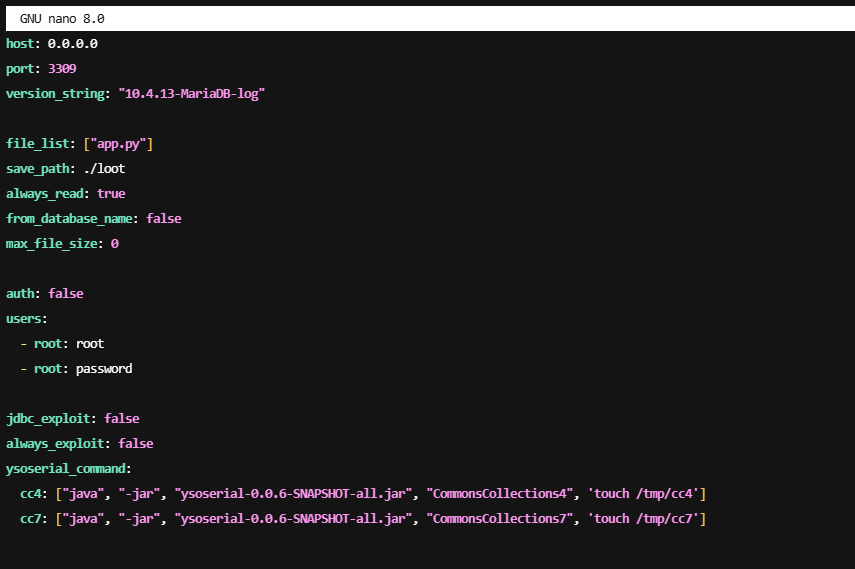Click the false value of jdbc_exploit
855x569 pixels.
coord(122,418)
